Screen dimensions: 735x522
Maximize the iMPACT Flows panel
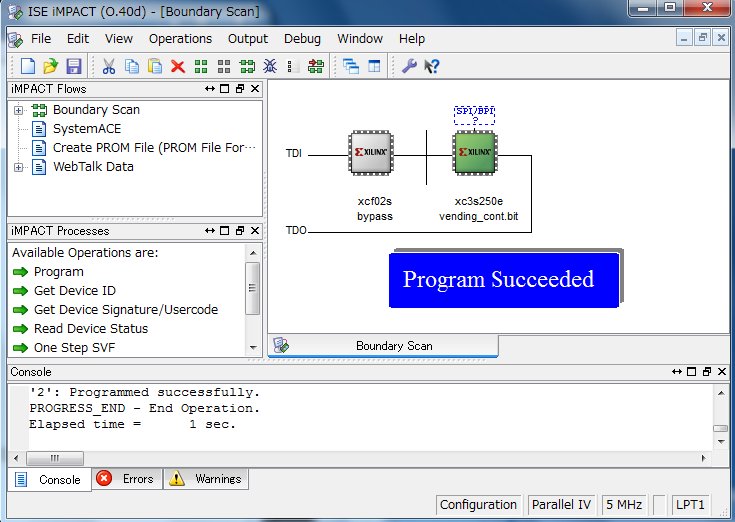(x=225, y=89)
